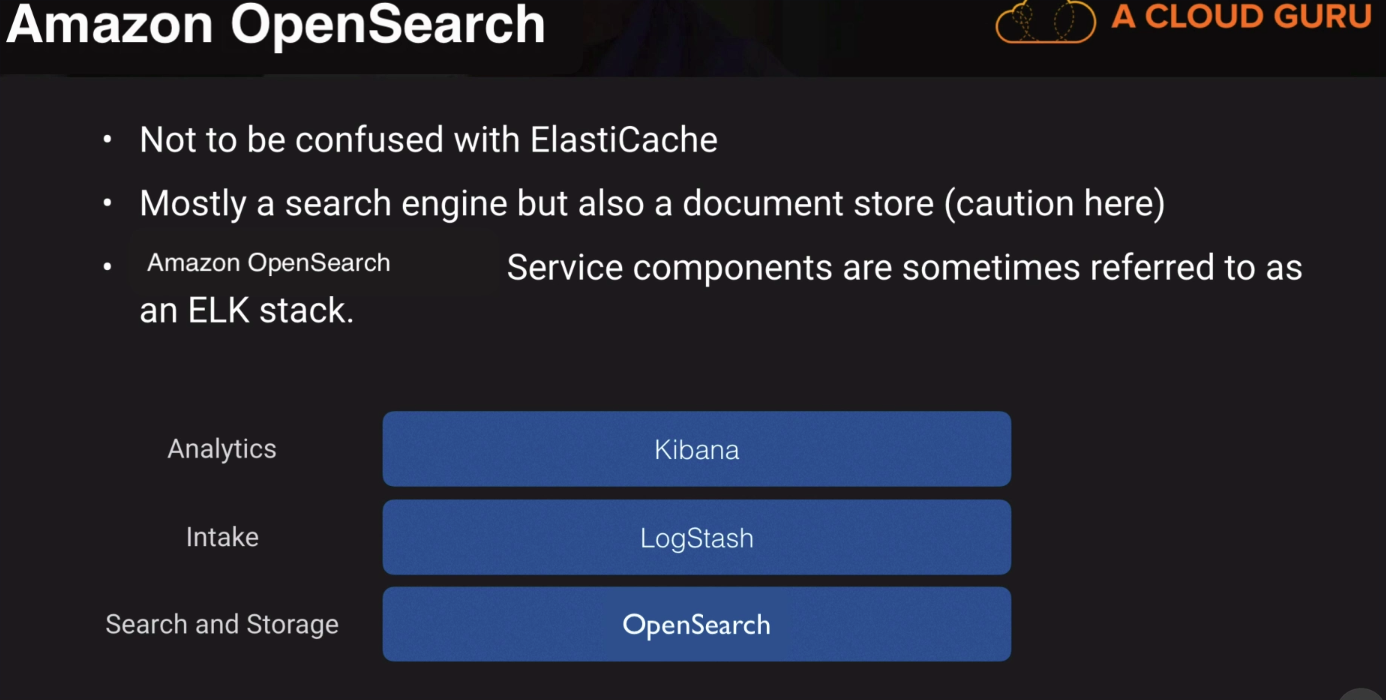
Task: Click the Analytics row label
Action: (x=222, y=449)
